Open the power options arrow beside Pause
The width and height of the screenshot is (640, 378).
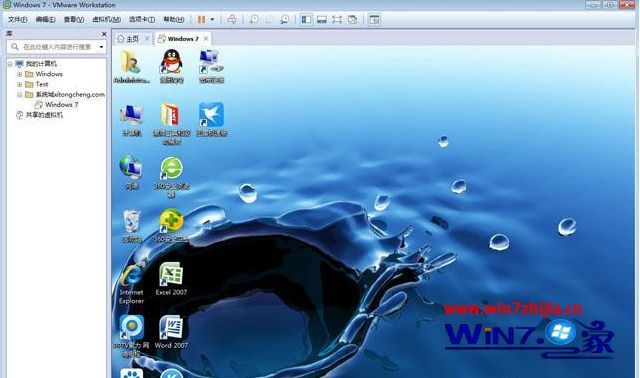coord(212,19)
